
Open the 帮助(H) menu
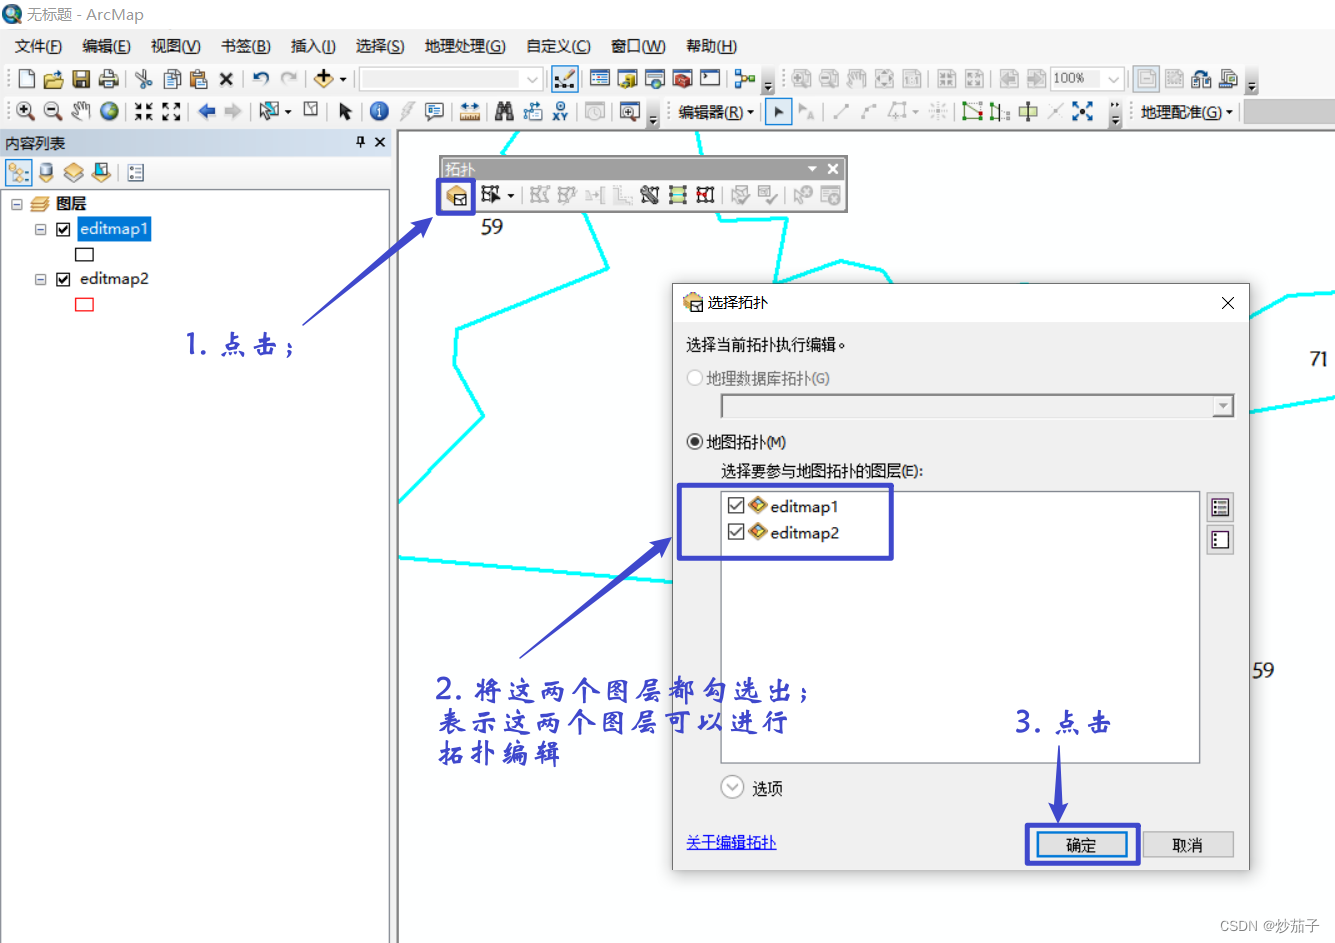click(x=711, y=46)
